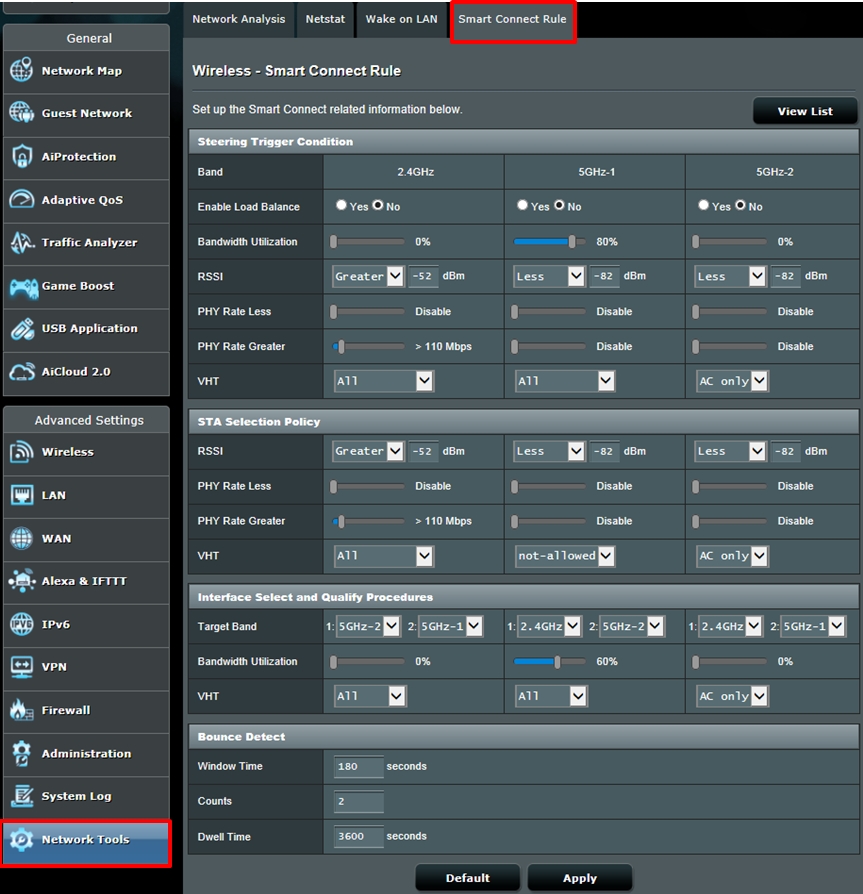Click the AiCloud 2.0 cloud icon
Viewport: 863px width, 894px height.
(x=22, y=372)
